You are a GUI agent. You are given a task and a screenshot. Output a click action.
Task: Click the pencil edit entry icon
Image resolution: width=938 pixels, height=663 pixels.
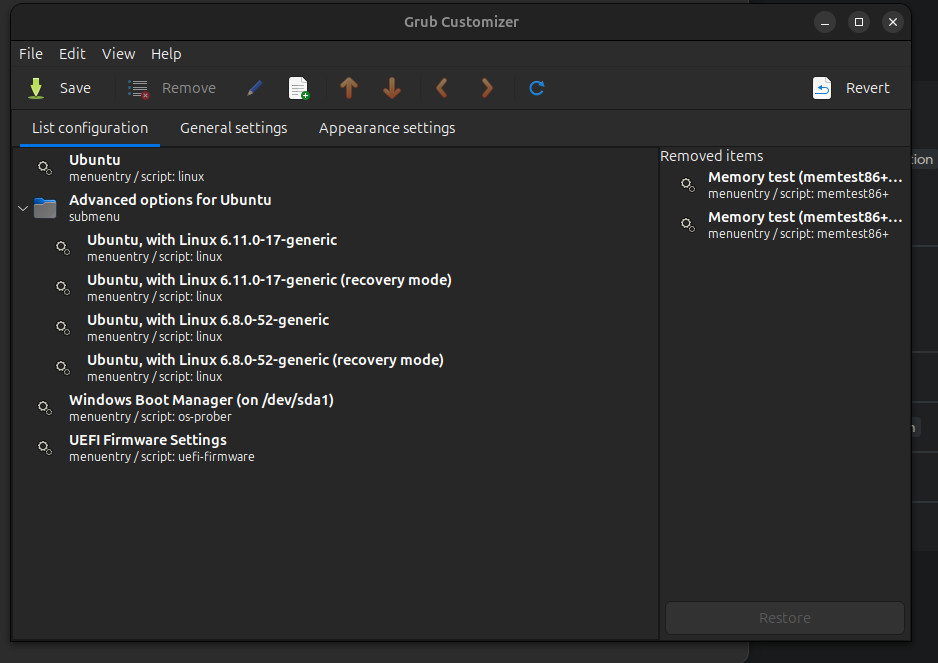click(x=254, y=88)
